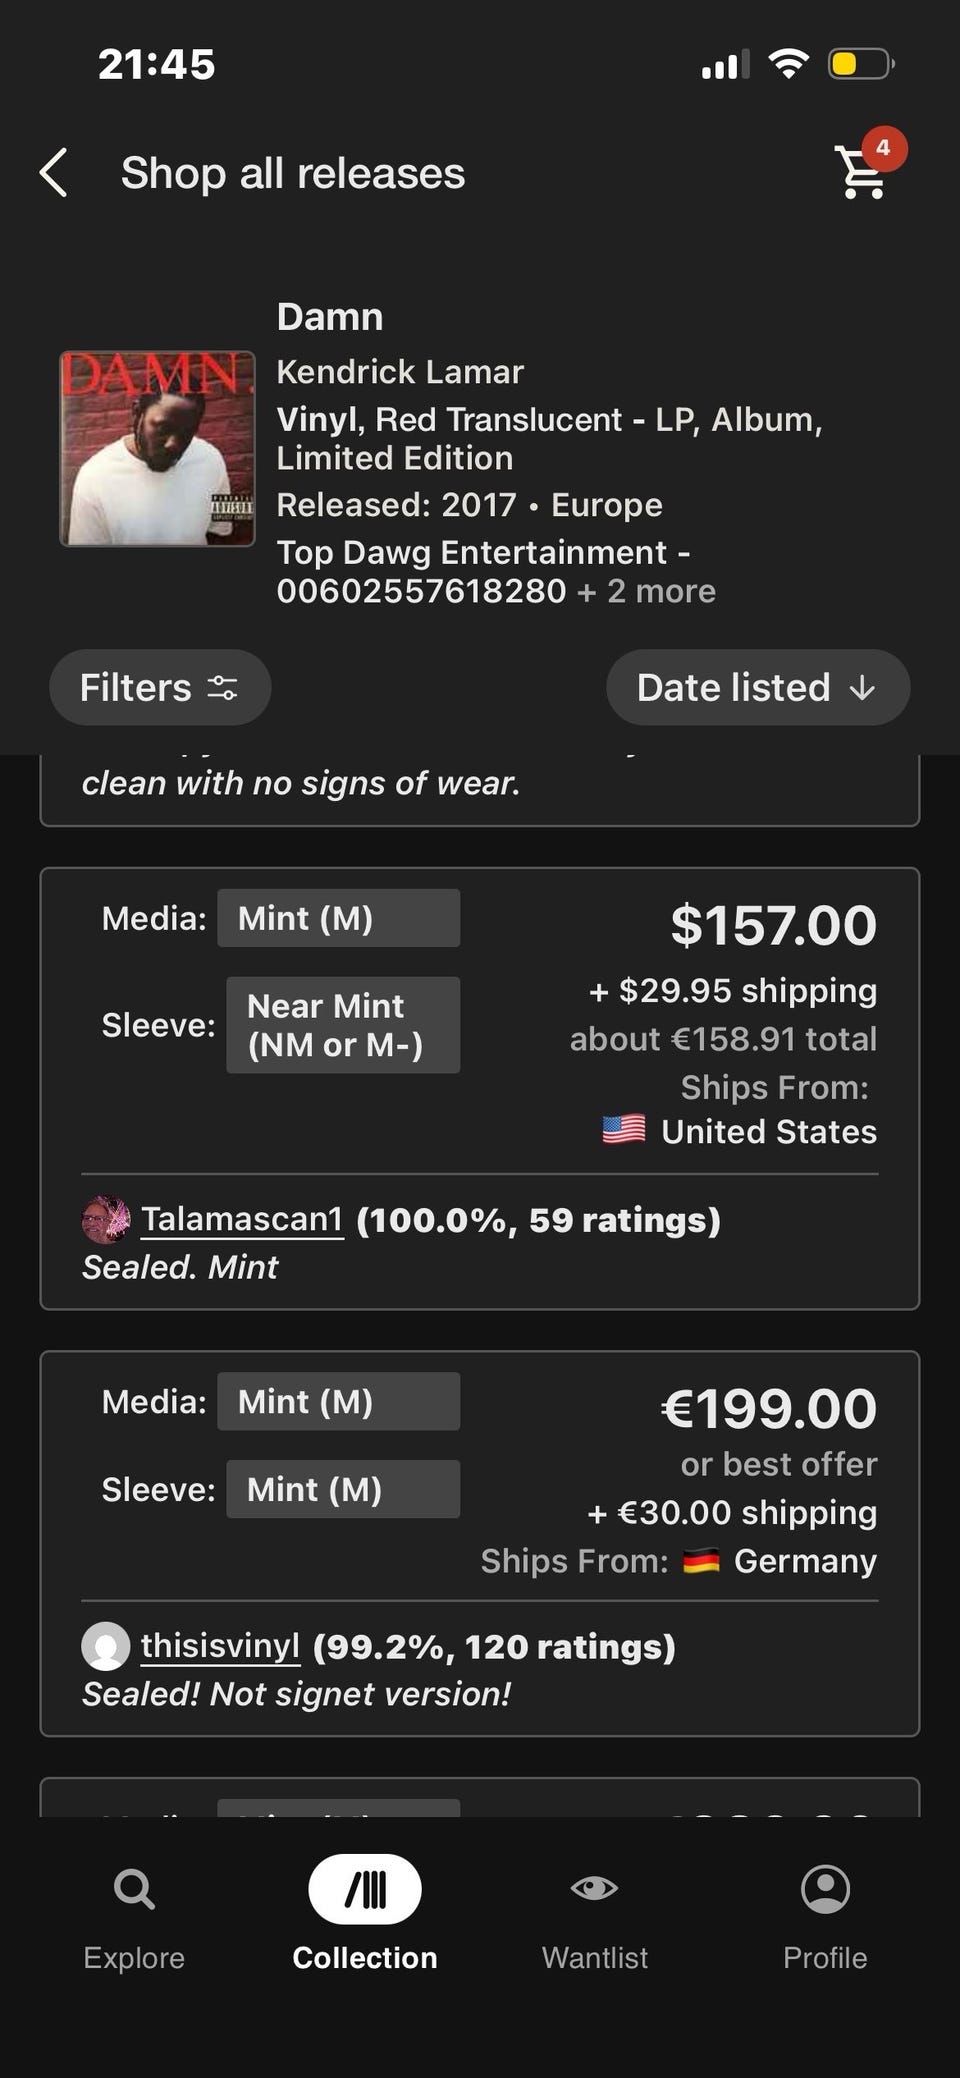Image resolution: width=960 pixels, height=2078 pixels.
Task: Tap the Germany flag icon
Action: [701, 1561]
